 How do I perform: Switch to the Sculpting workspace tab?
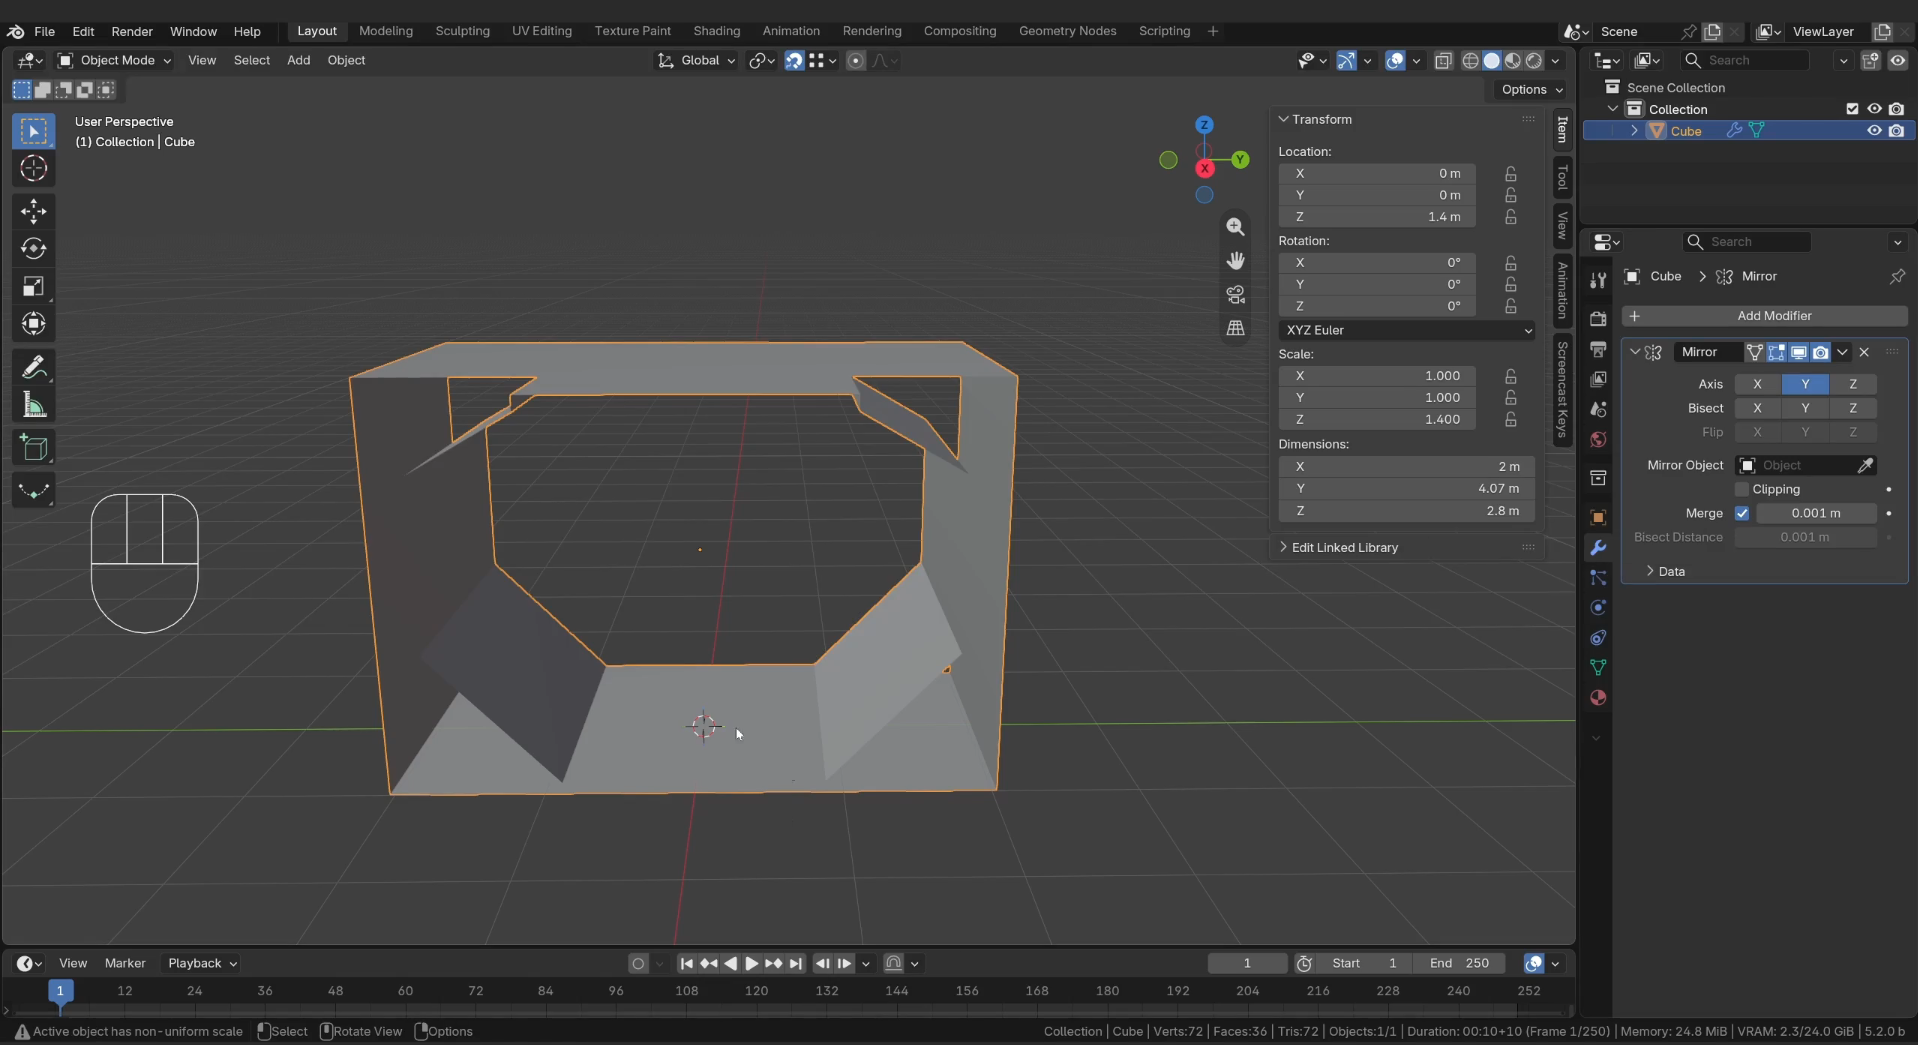click(x=463, y=31)
